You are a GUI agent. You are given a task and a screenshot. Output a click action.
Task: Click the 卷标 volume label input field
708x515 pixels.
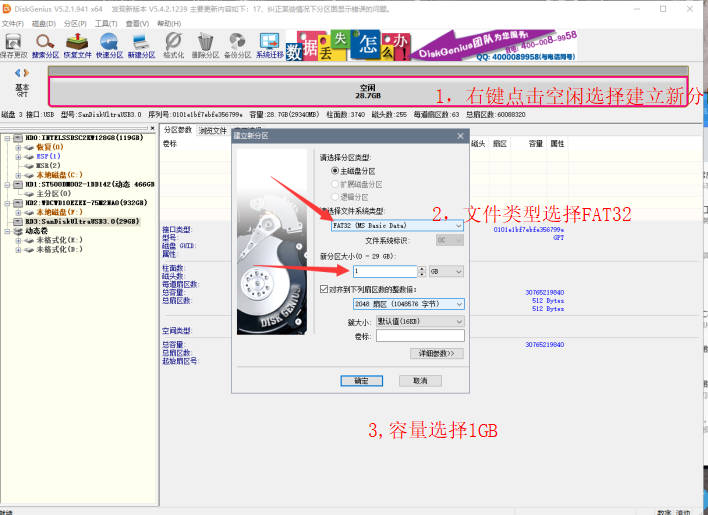[x=420, y=336]
